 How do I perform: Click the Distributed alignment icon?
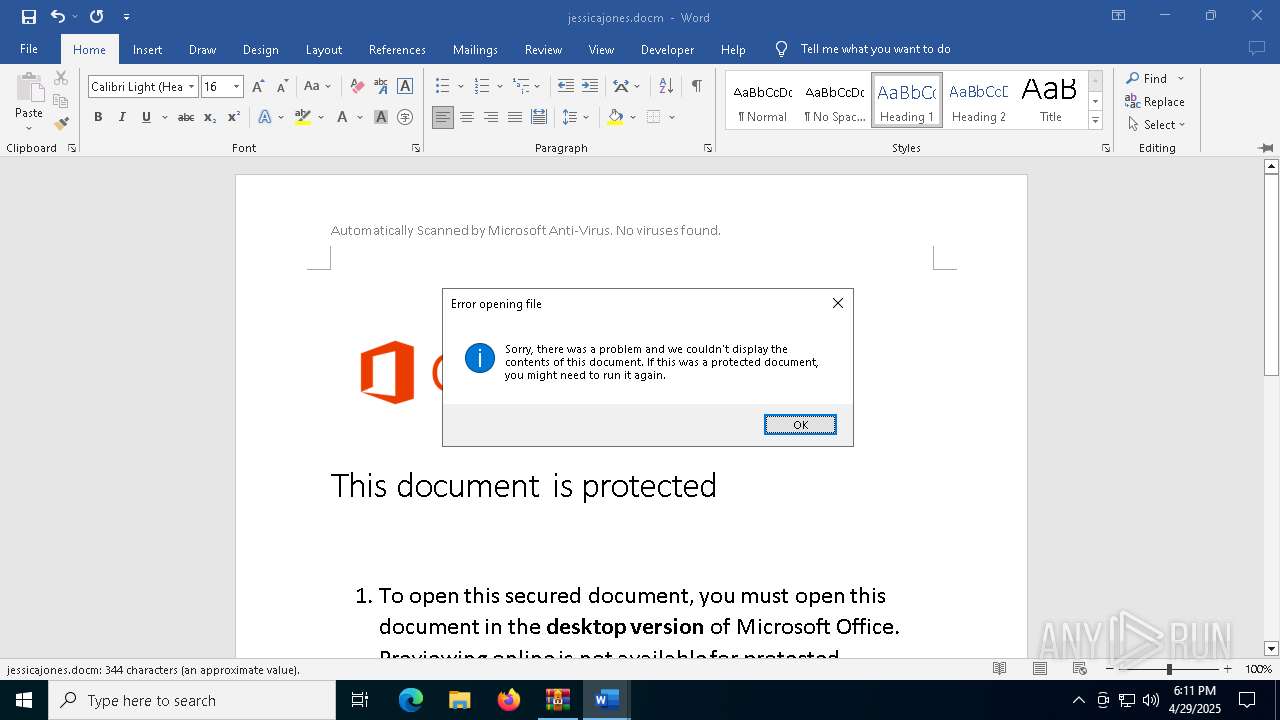539,117
